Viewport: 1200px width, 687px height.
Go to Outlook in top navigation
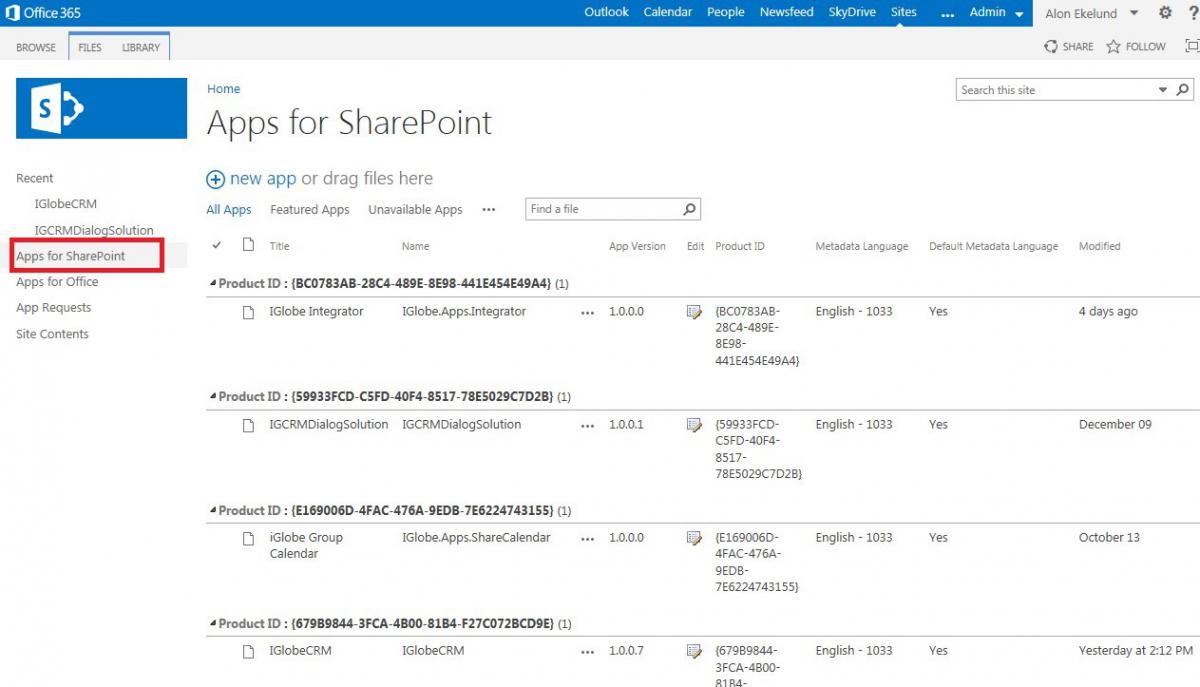click(x=606, y=12)
